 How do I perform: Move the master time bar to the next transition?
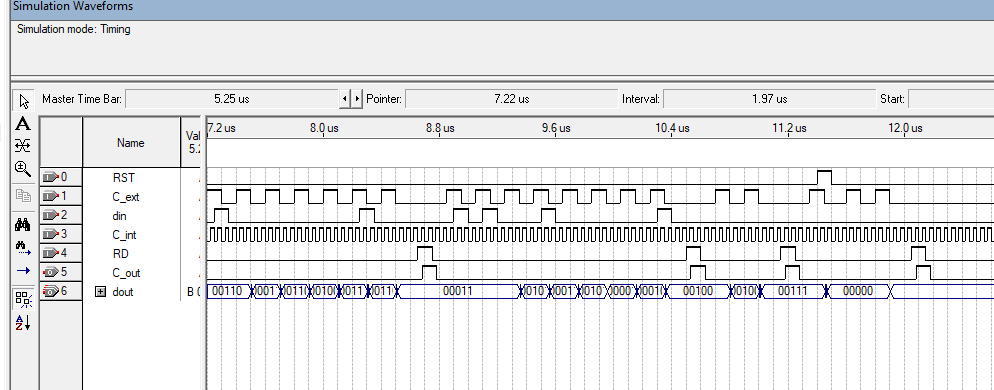point(357,99)
